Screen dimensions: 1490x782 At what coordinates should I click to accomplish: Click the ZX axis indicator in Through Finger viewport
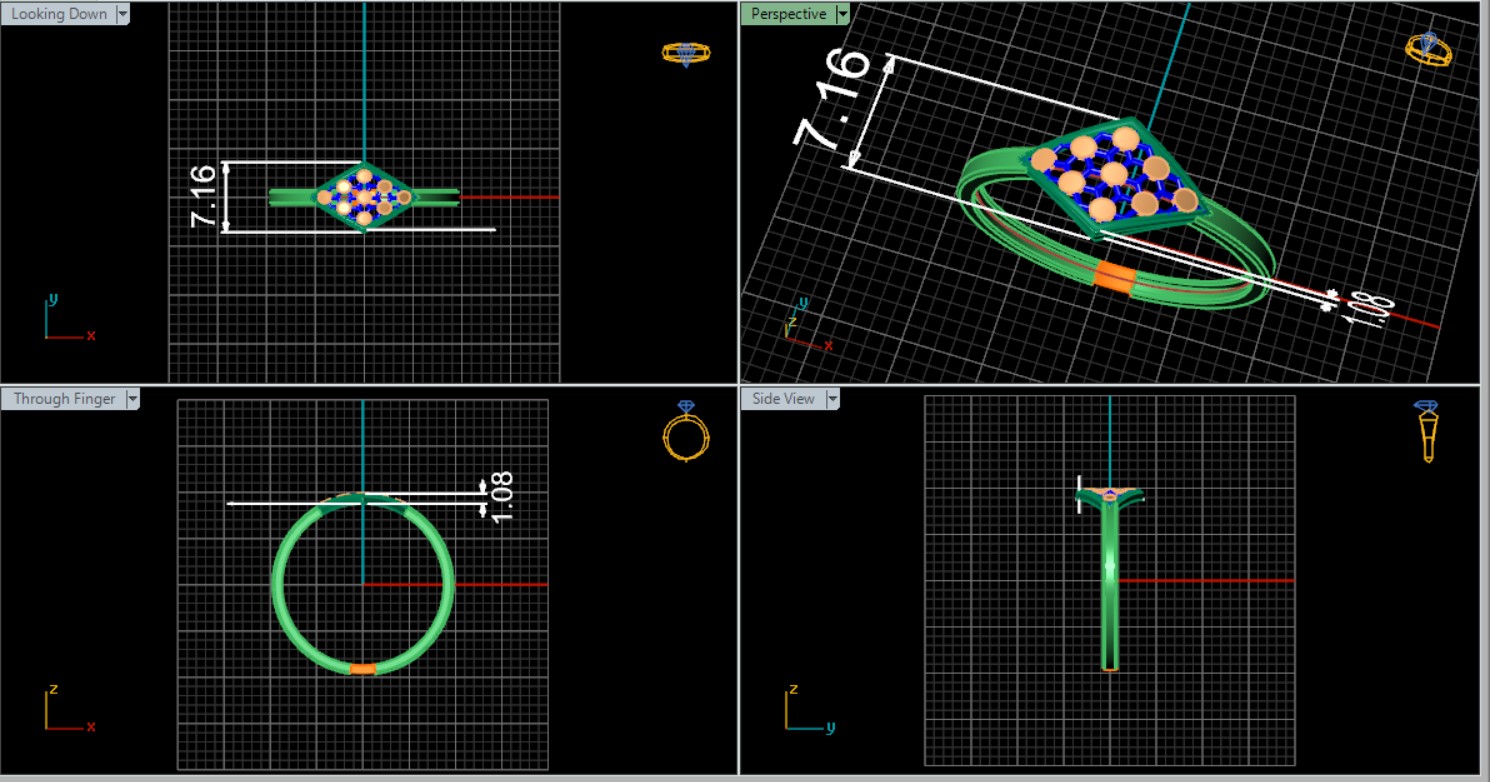click(66, 711)
